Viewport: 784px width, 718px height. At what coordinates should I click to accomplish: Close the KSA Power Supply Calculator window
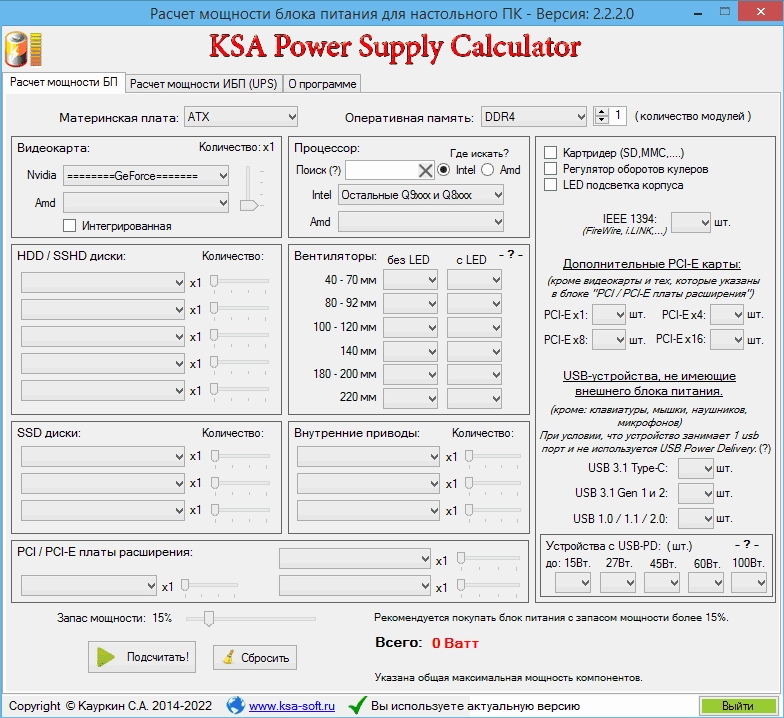click(x=761, y=11)
